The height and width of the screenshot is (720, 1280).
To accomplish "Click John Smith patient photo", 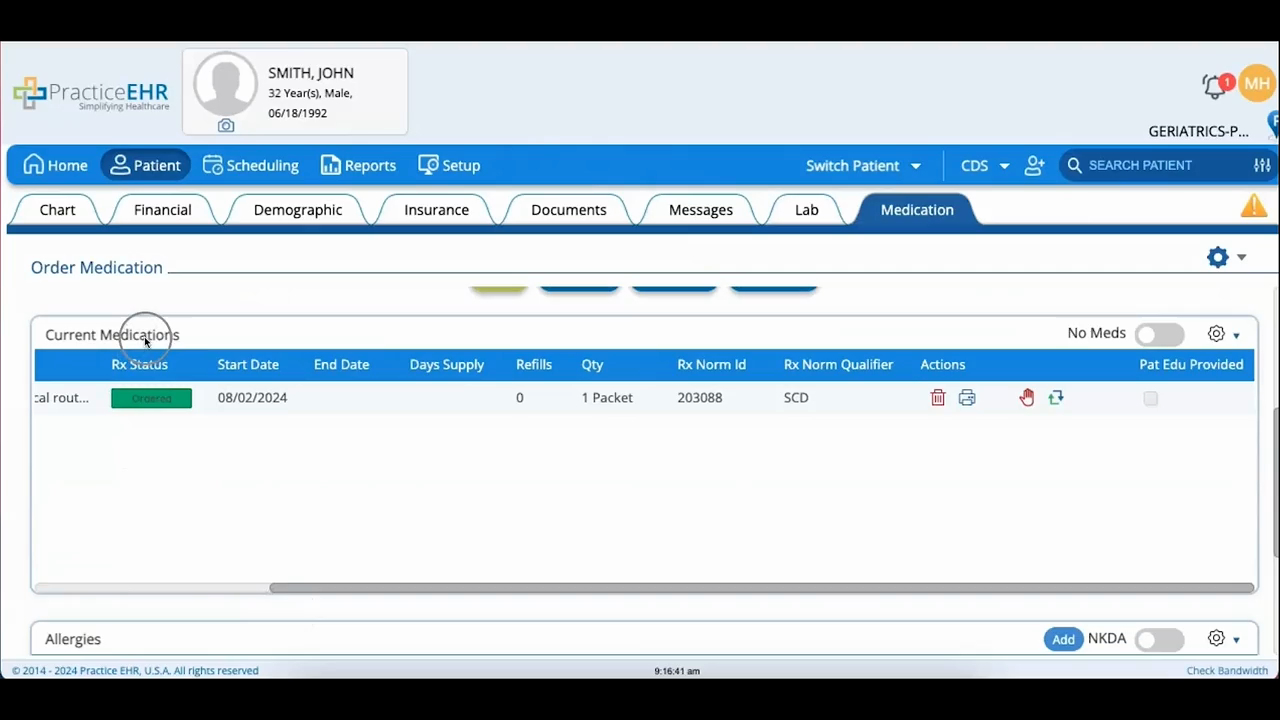I will pyautogui.click(x=226, y=84).
